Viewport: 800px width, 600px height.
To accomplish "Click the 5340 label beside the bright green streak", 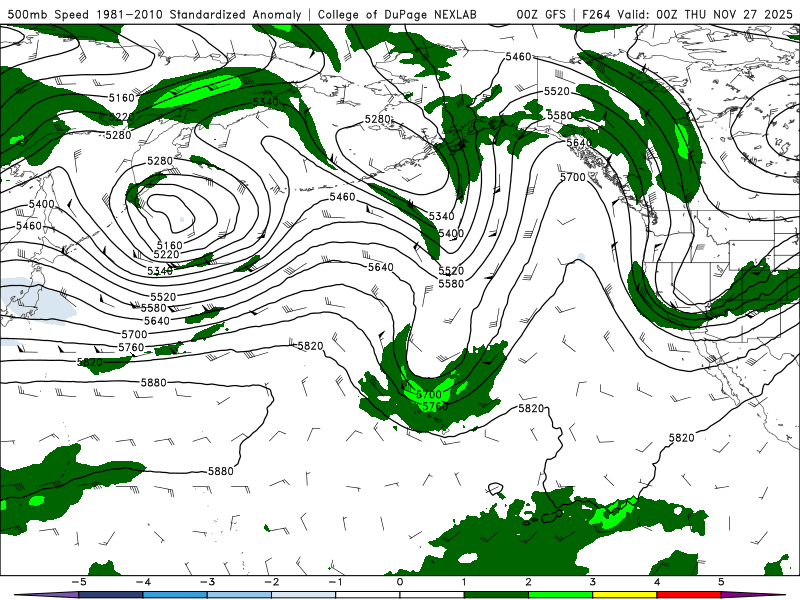I will click(266, 102).
